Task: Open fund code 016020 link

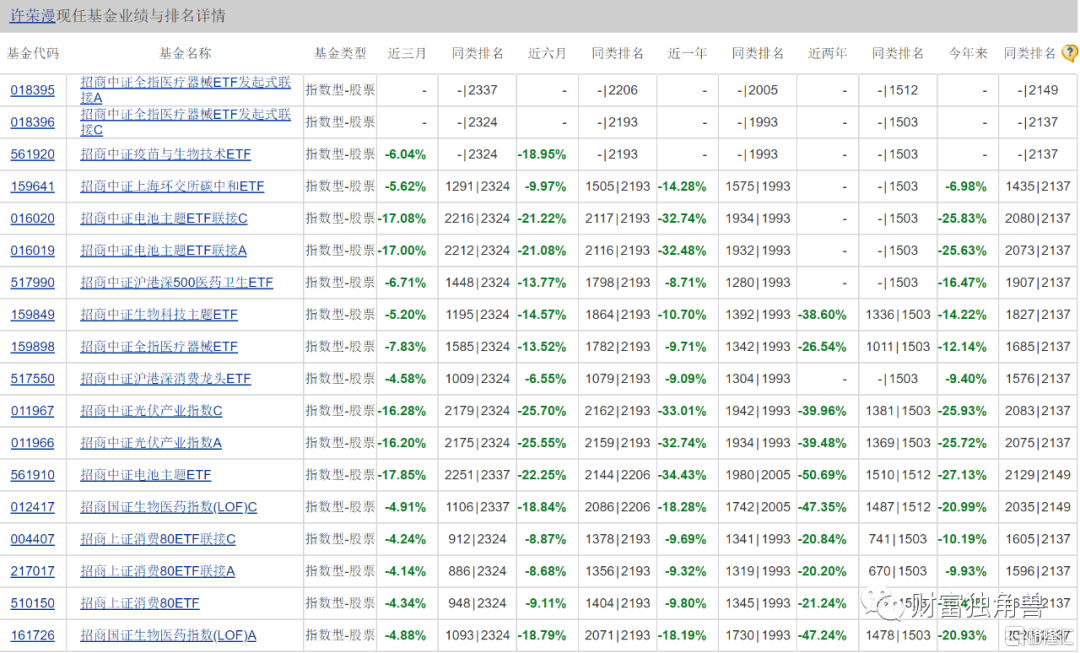Action: tap(32, 218)
